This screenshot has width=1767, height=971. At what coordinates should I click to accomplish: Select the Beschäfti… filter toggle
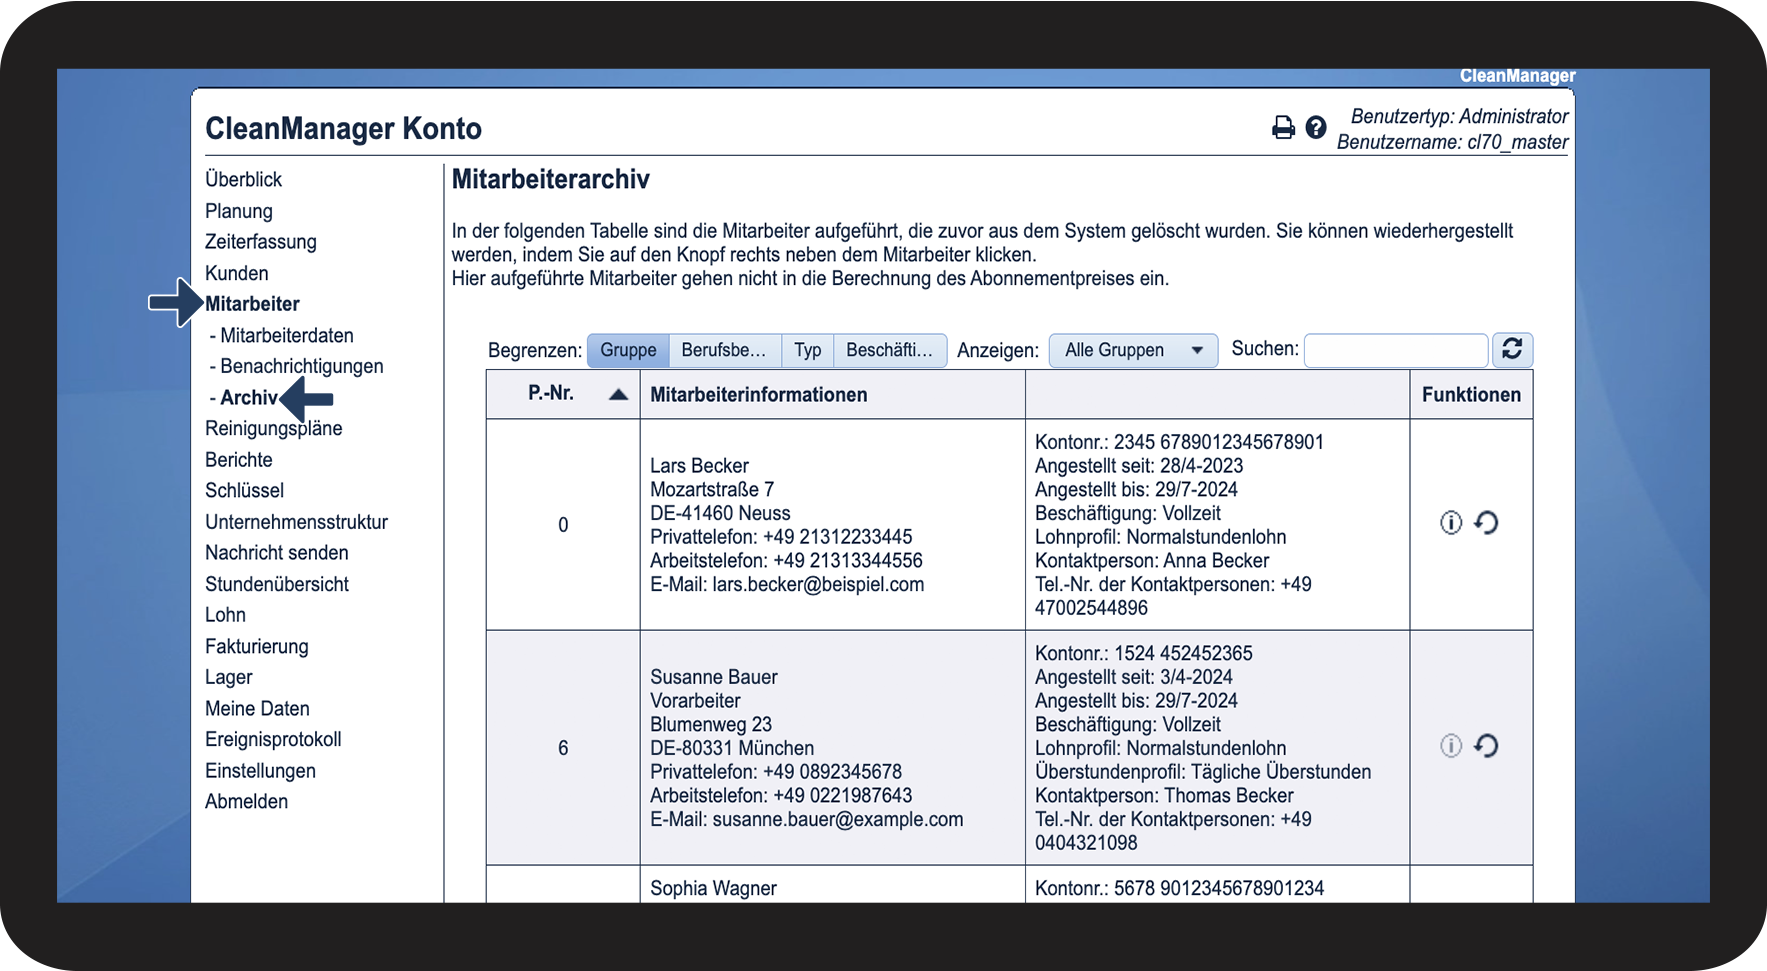889,350
